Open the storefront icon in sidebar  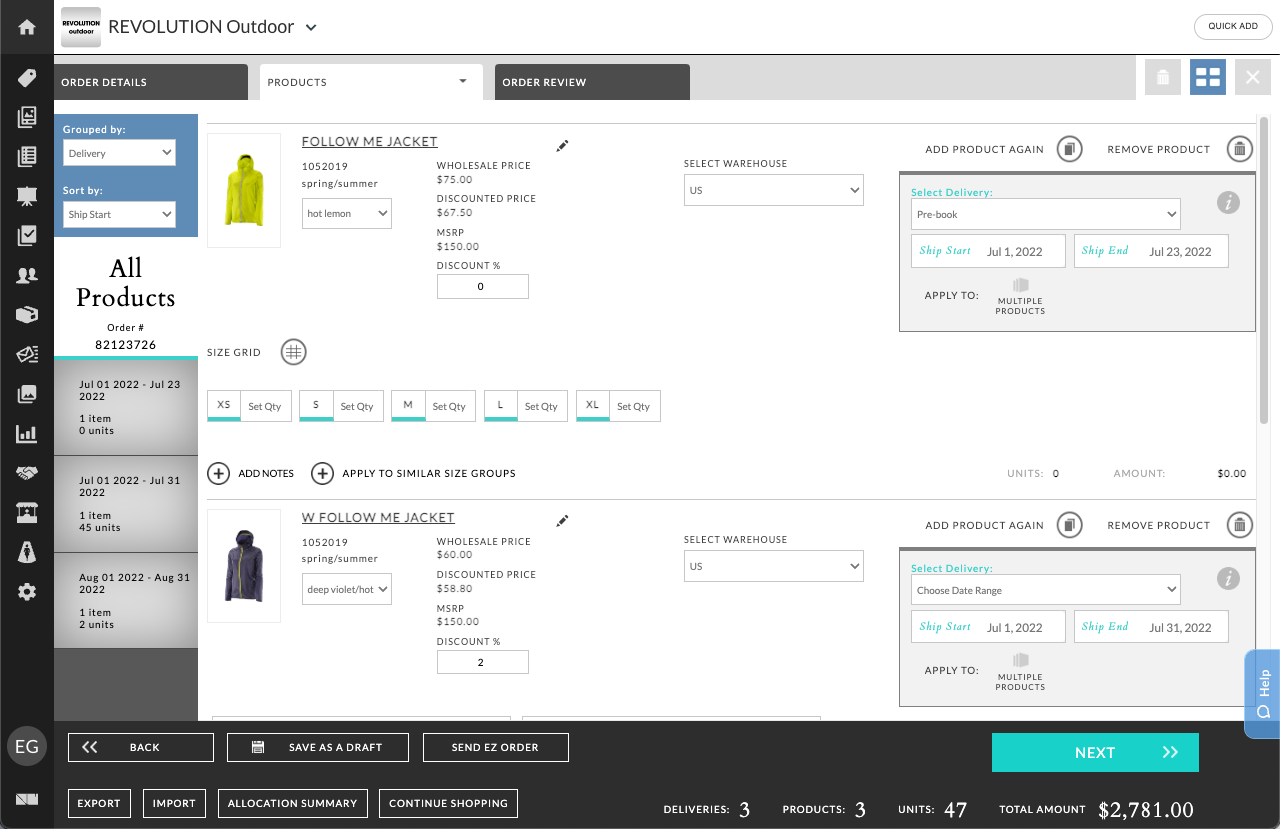(27, 513)
